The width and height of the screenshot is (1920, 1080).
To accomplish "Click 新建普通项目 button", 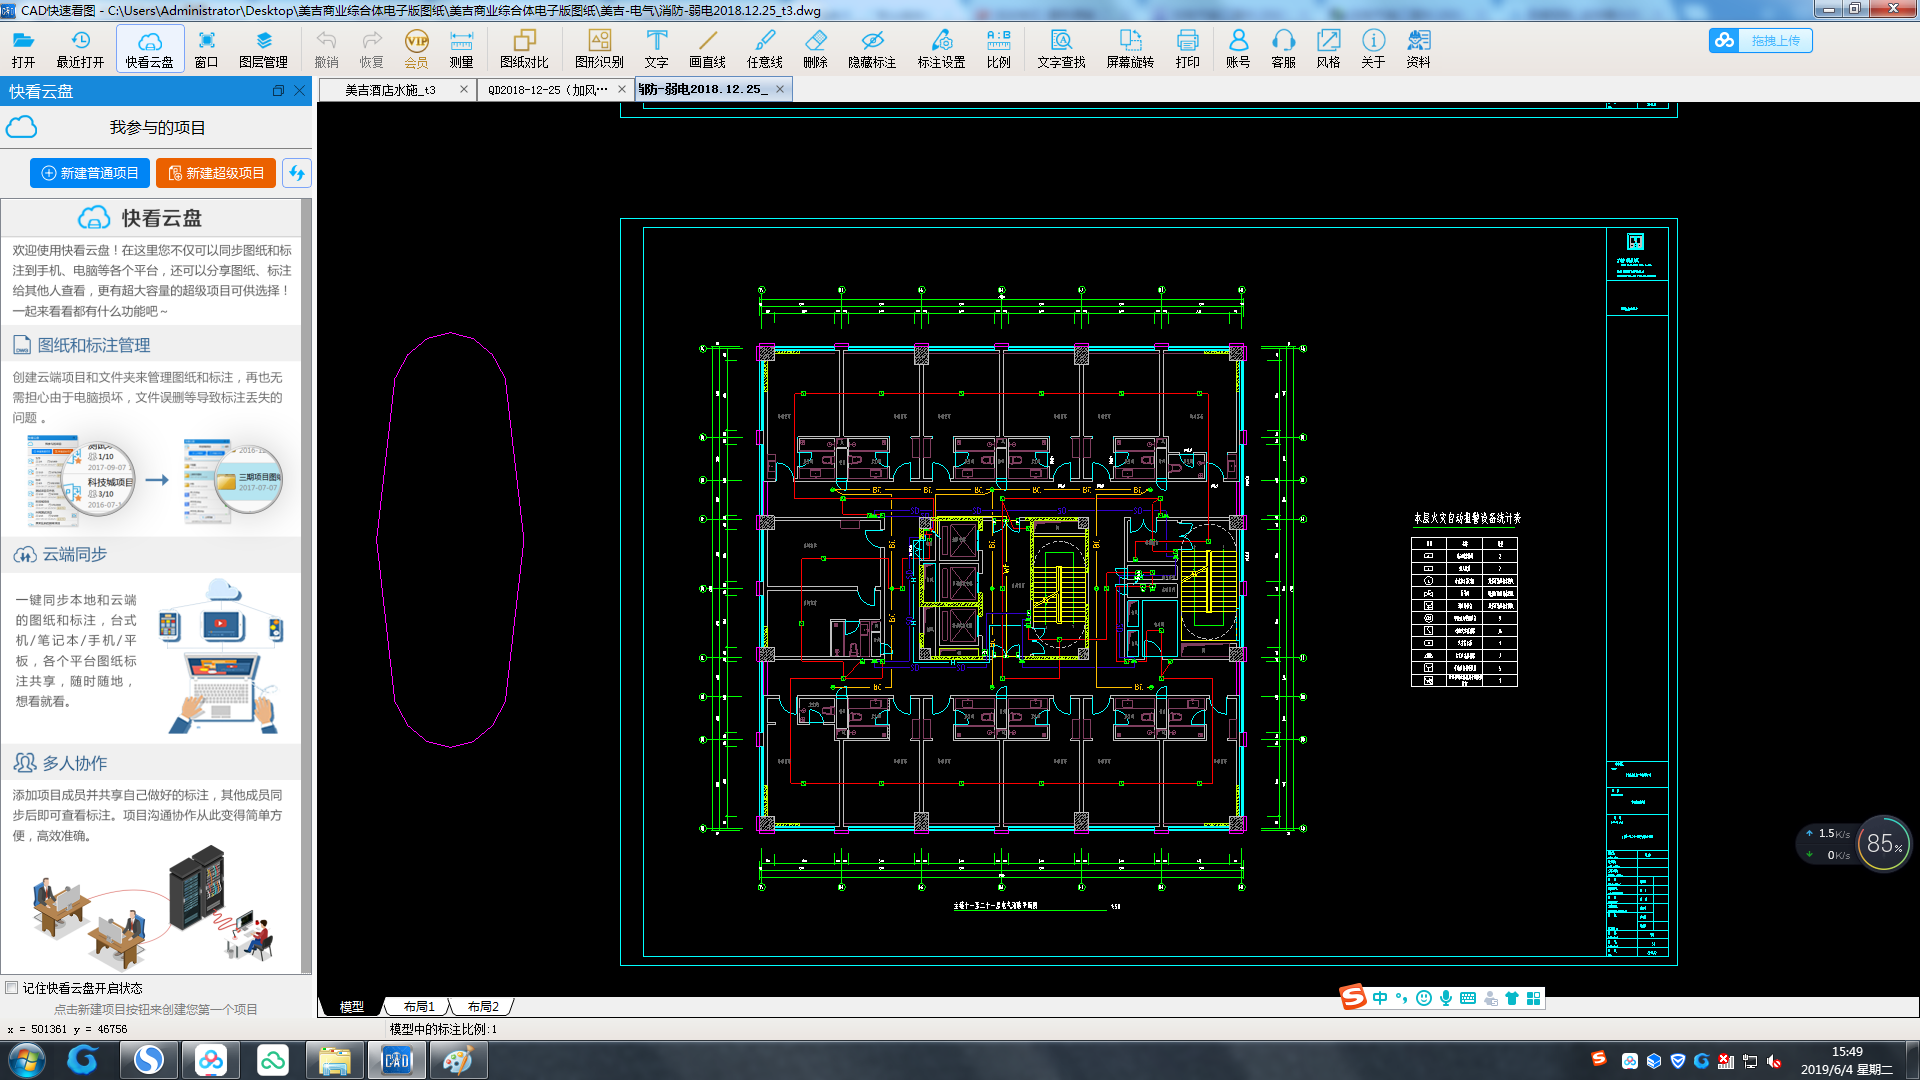I will pos(90,173).
